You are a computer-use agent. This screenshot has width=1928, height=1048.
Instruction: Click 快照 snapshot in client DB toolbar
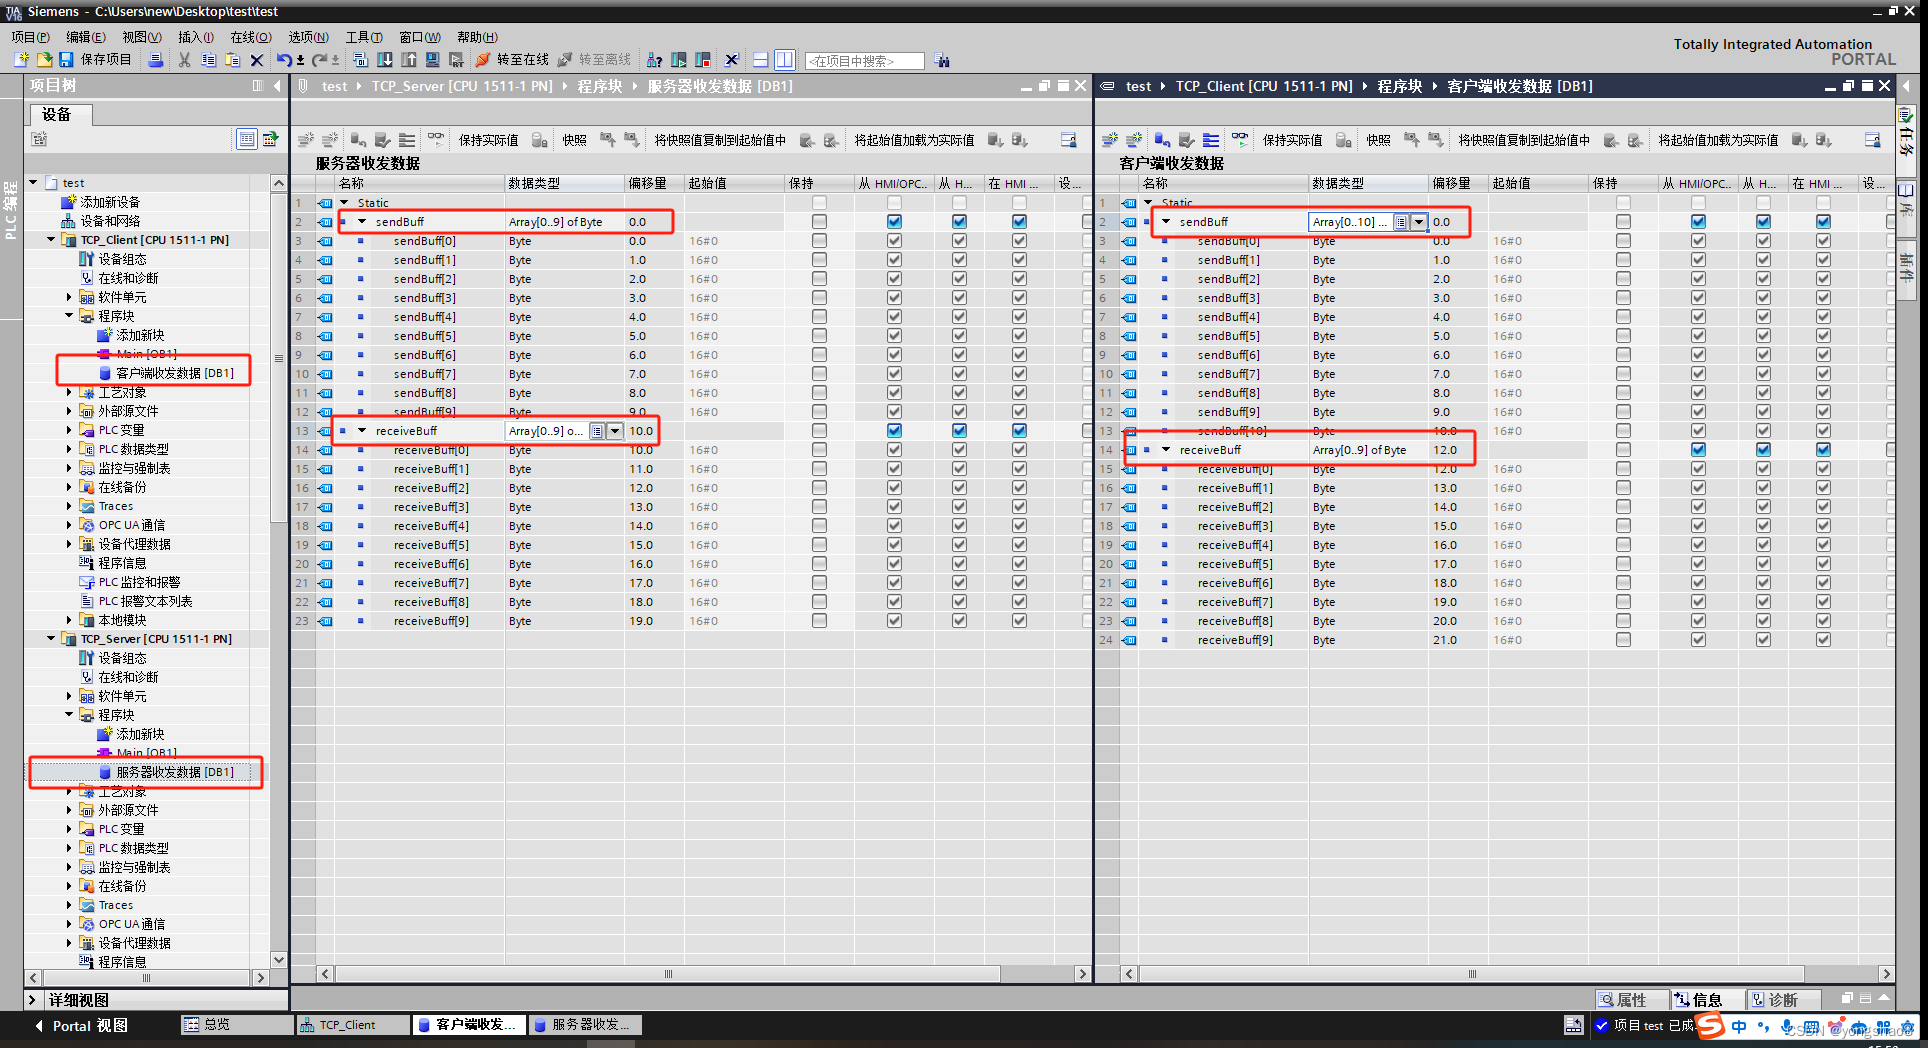point(1379,140)
